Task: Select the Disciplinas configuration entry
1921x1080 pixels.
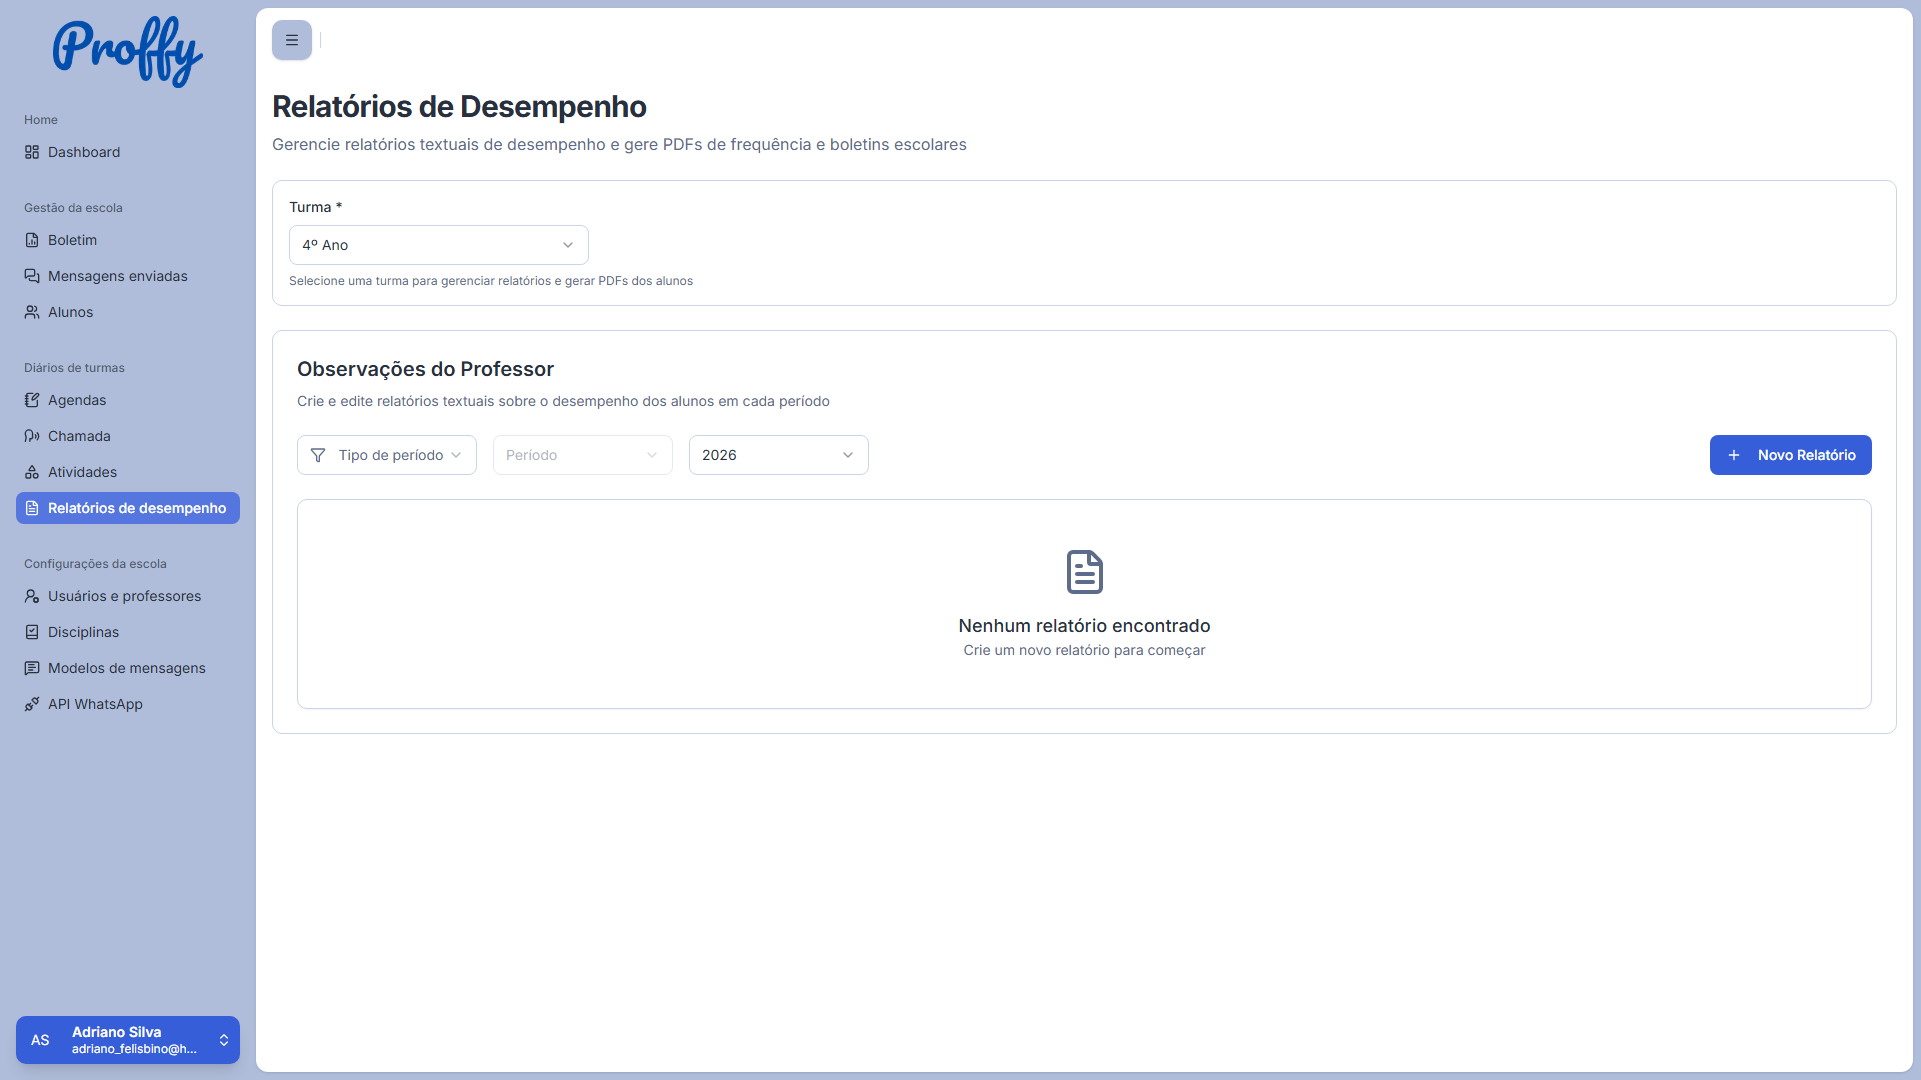Action: click(84, 632)
